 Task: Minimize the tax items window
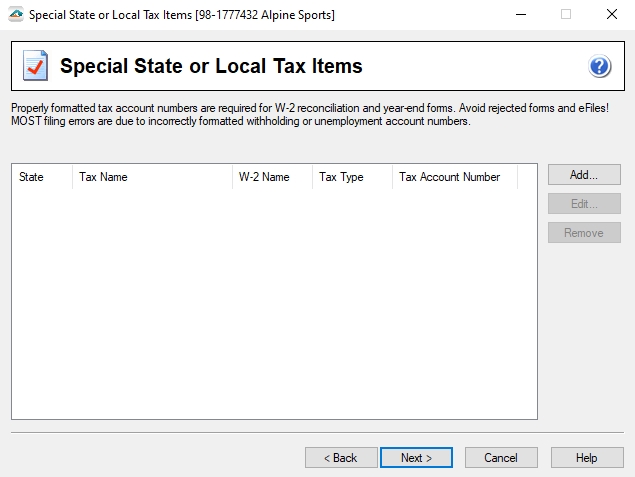pyautogui.click(x=520, y=15)
